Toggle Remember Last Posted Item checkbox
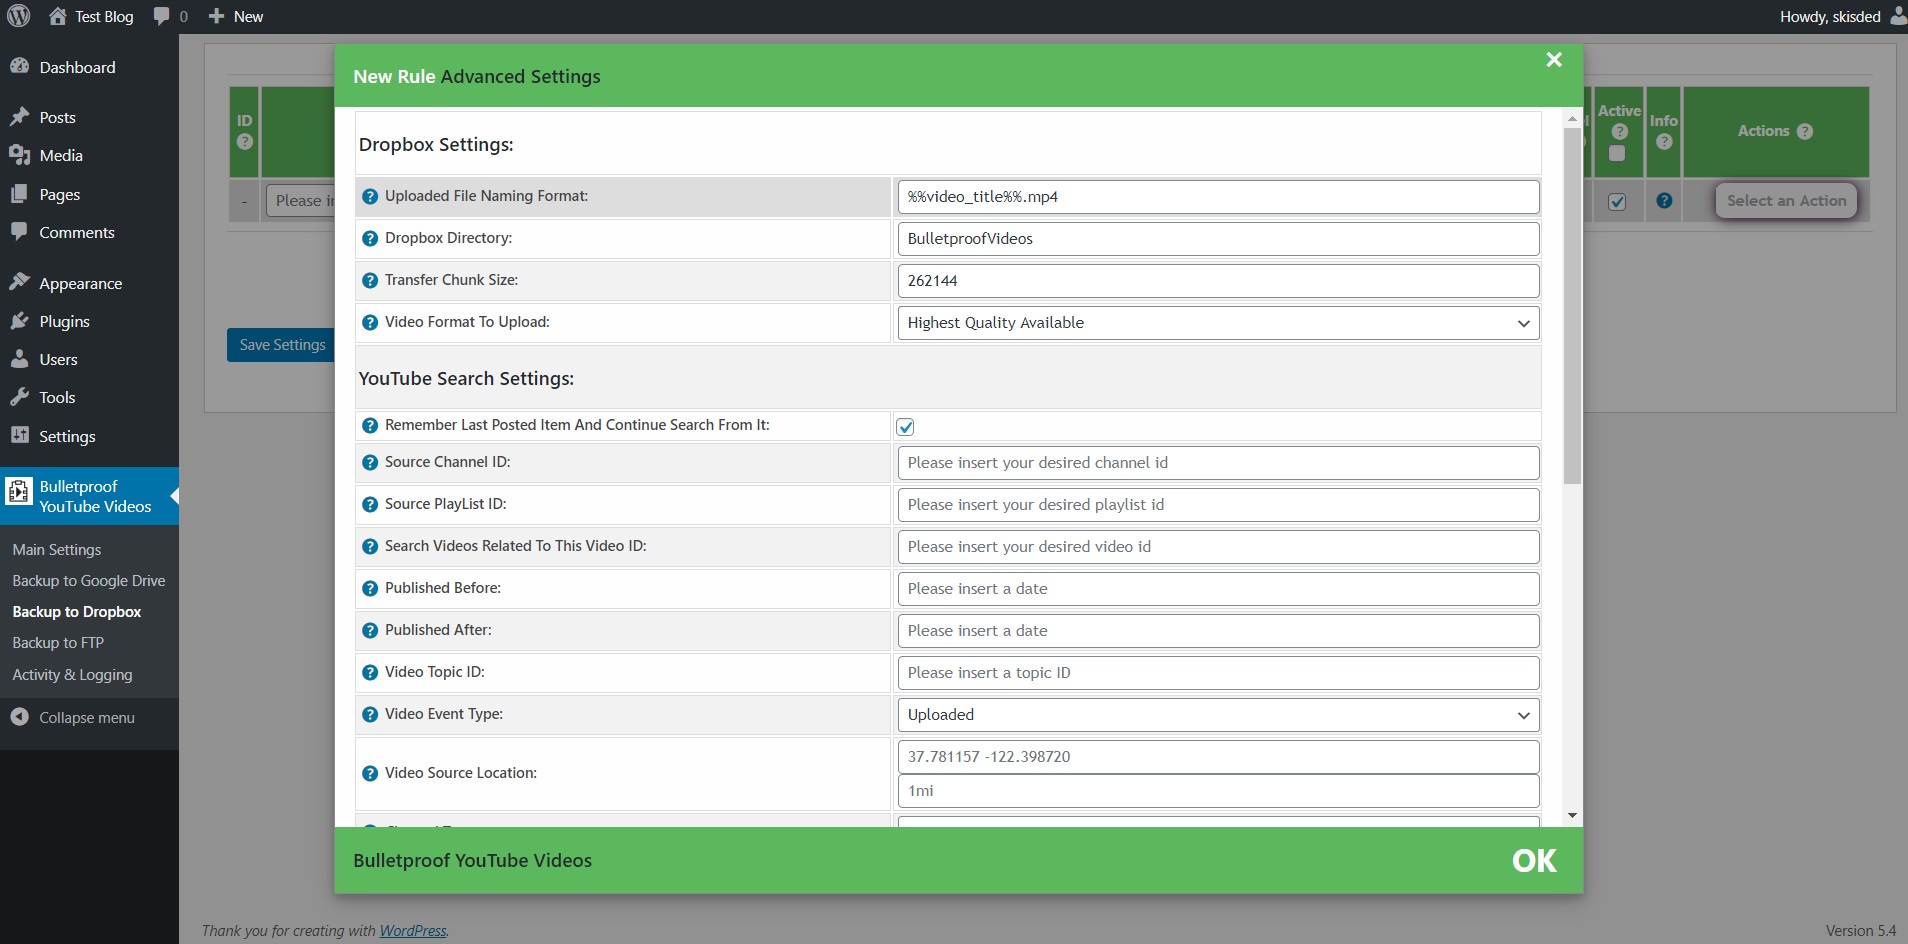The width and height of the screenshot is (1908, 944). tap(906, 427)
